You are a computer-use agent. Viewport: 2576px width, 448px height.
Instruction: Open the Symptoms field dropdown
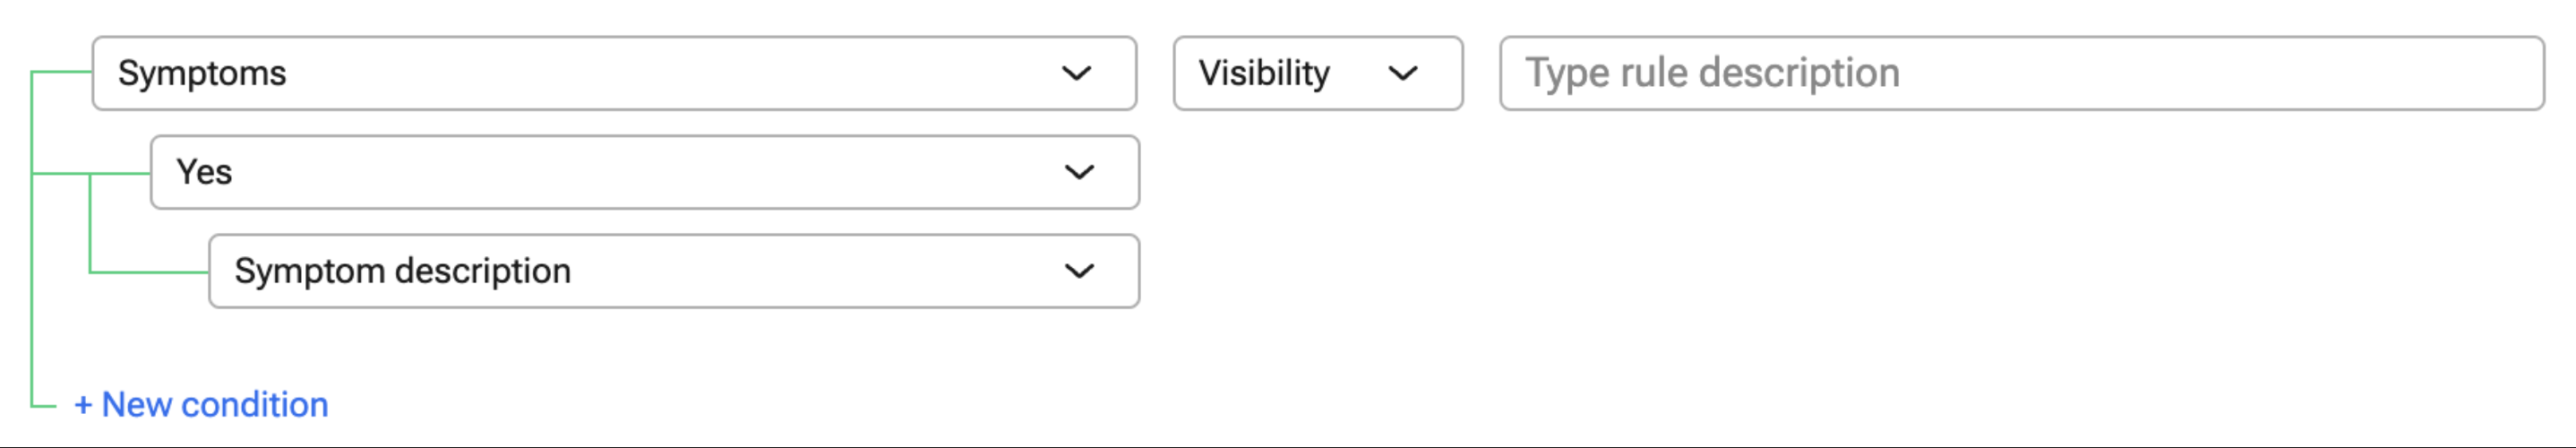(x=614, y=73)
